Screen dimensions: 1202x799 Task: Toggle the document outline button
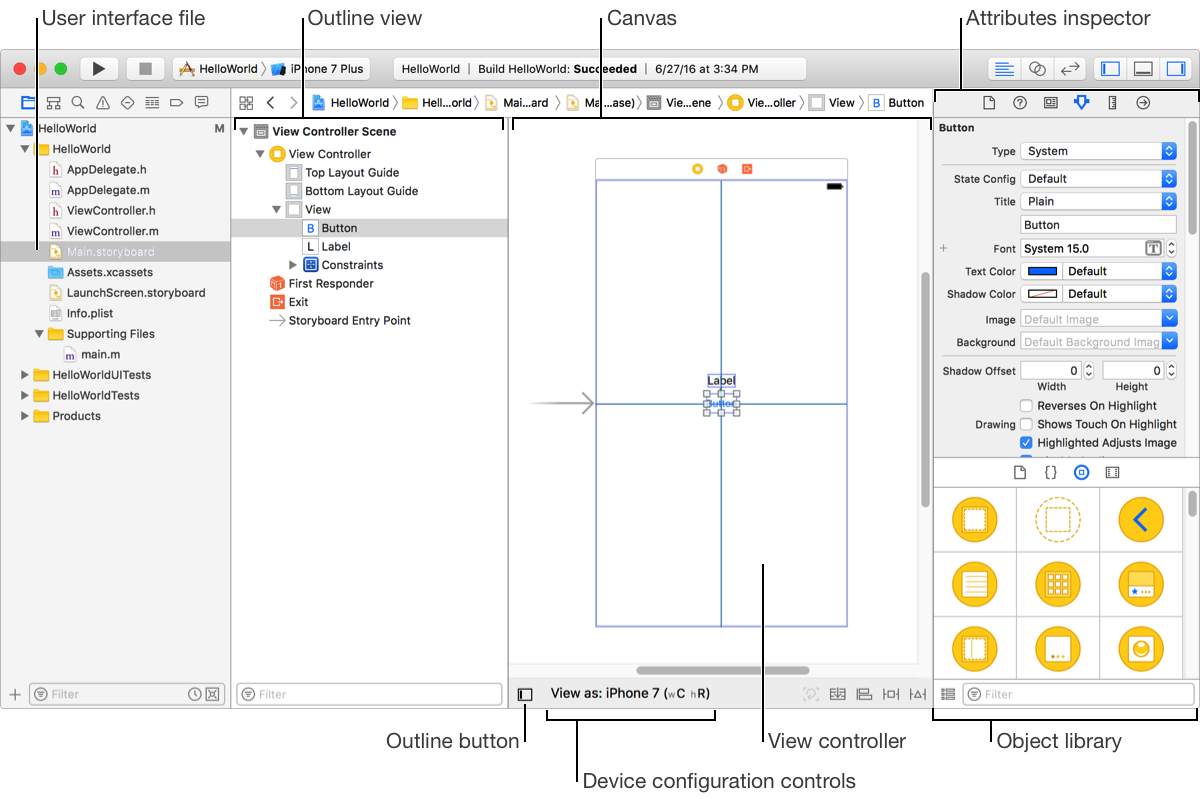[x=525, y=694]
